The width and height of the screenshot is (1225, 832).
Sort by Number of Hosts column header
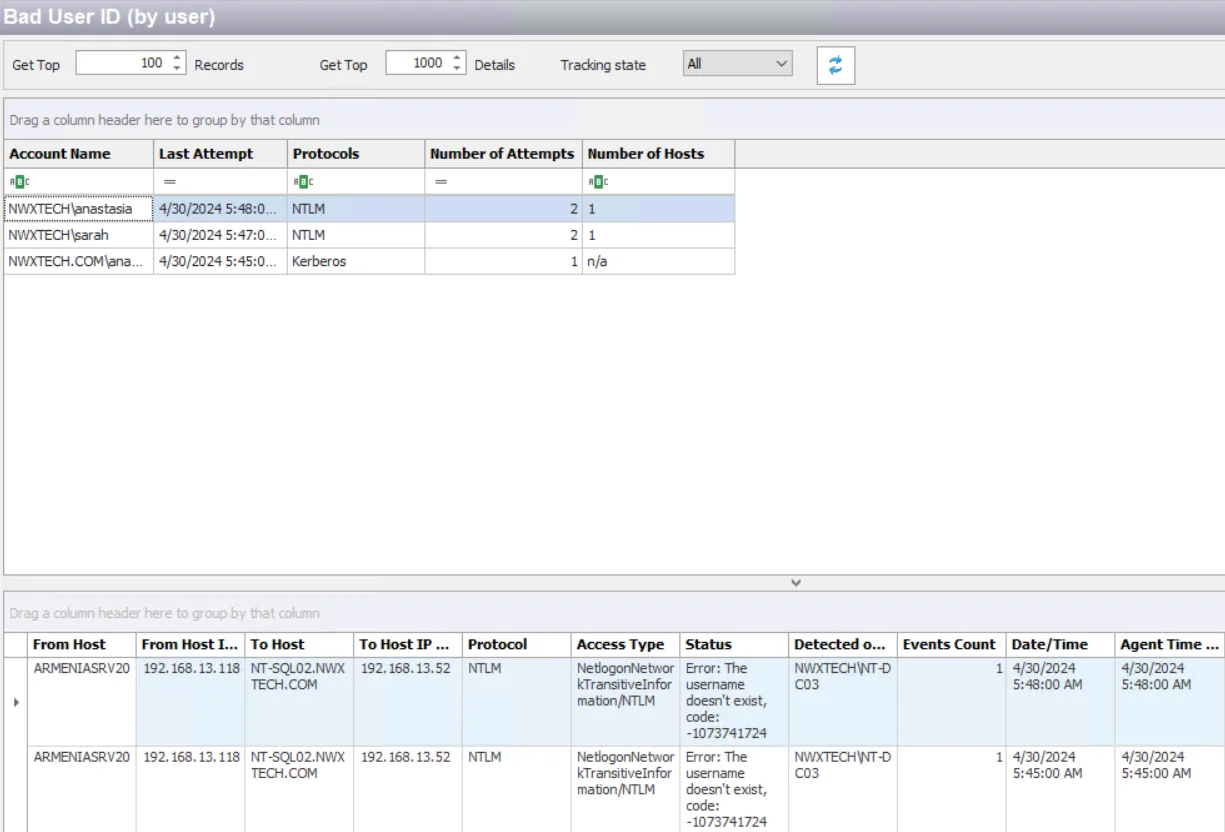click(658, 154)
